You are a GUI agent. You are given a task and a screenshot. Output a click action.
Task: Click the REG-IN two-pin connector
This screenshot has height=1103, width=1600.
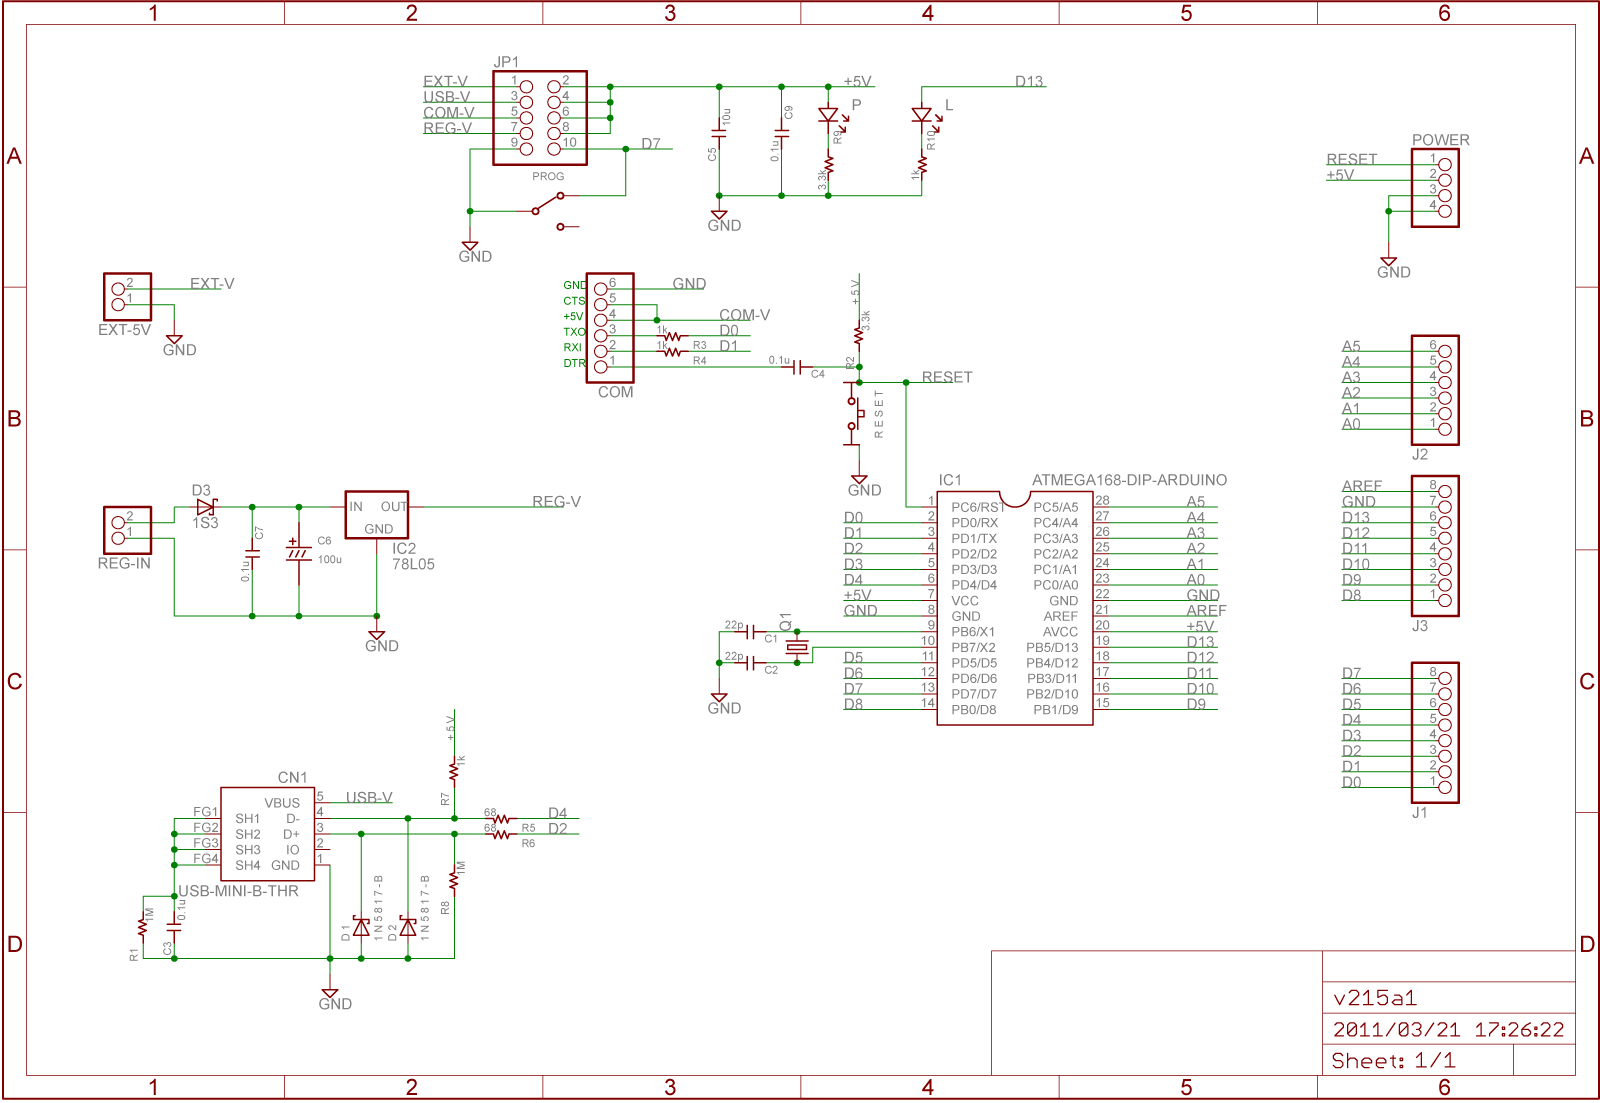click(127, 530)
